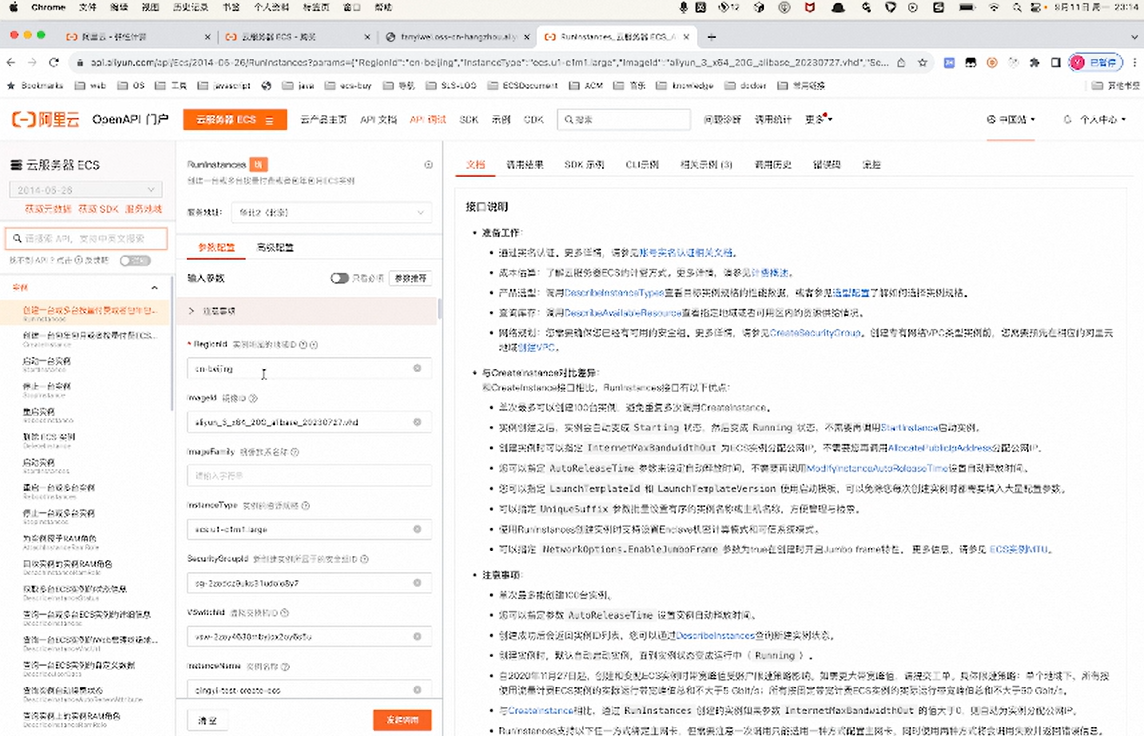Viewport: 1144px width, 736px height.
Task: Open the 中国站 site selector
Action: pos(1010,119)
